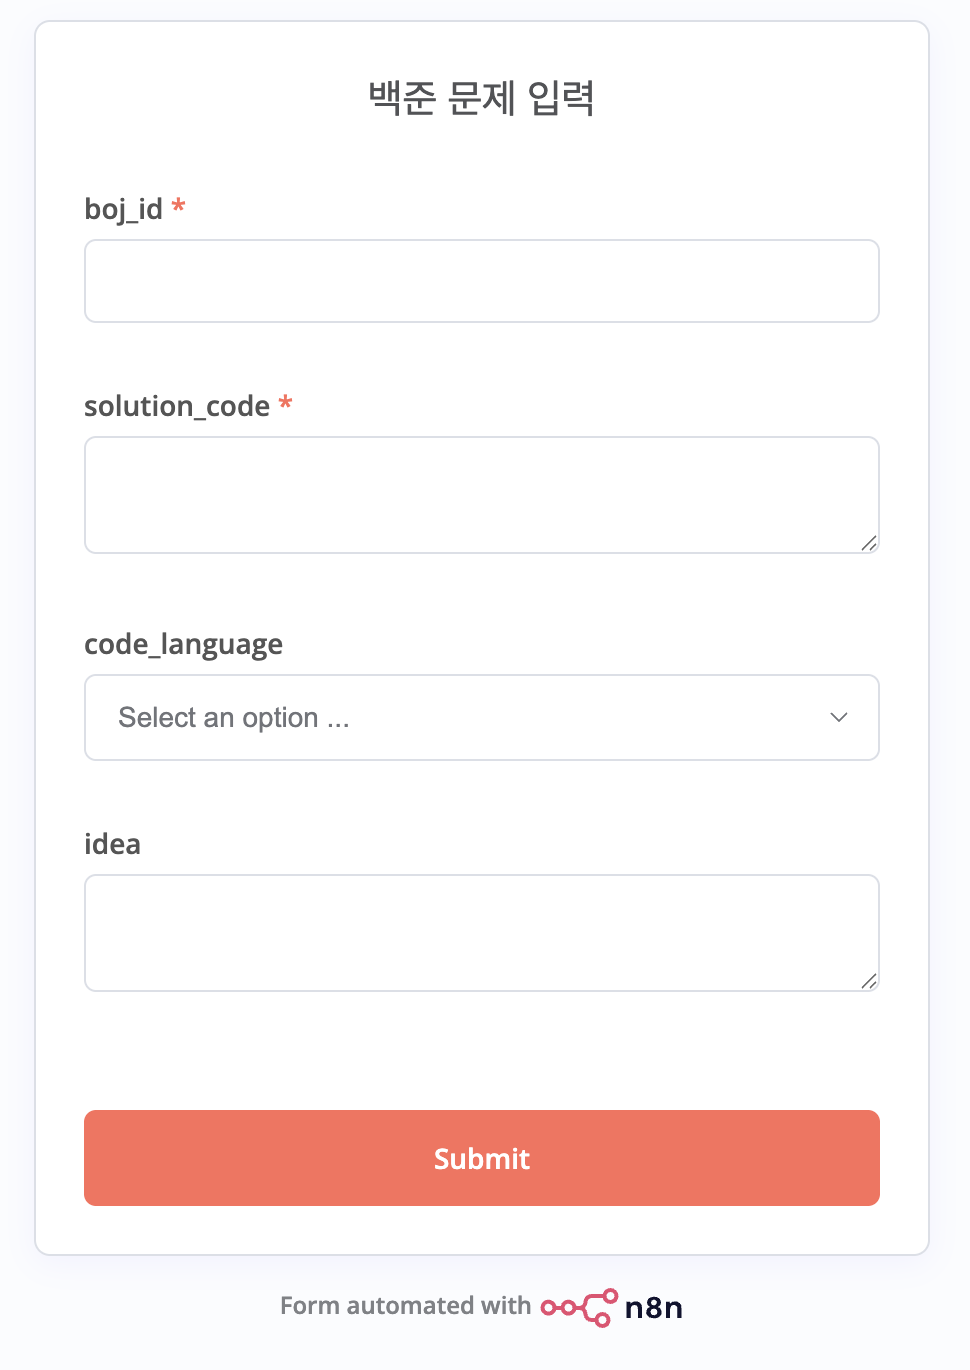Click blank space between idea field and Submit
The height and width of the screenshot is (1370, 970).
[481, 1050]
